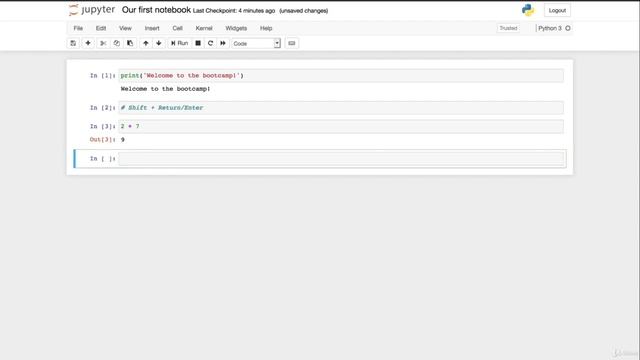Click the empty active code cell
Viewport: 640px width, 360px height.
coord(341,159)
